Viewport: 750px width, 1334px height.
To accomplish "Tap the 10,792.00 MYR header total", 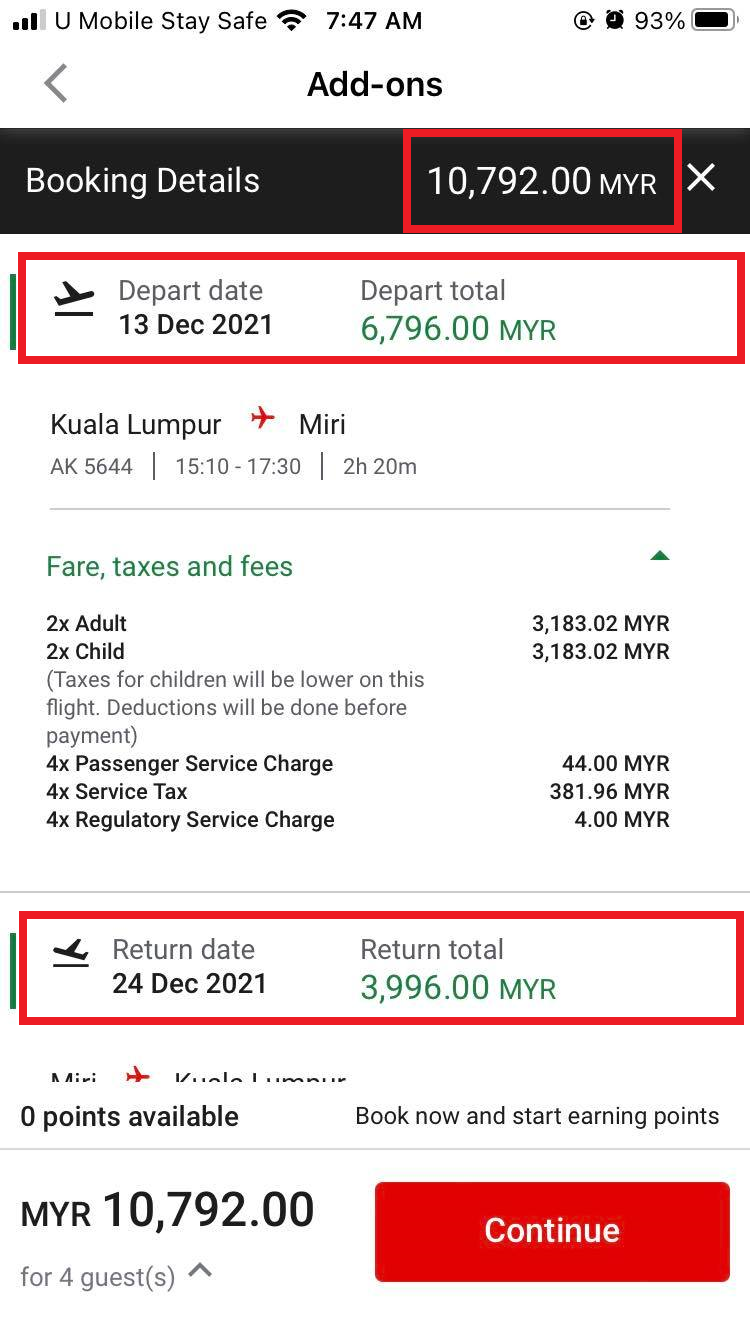I will coord(542,181).
